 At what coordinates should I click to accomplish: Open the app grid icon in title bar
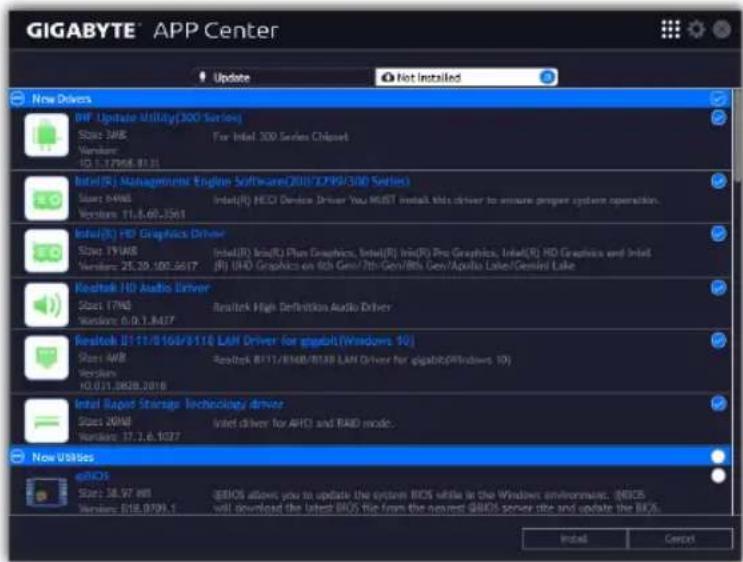[x=671, y=29]
